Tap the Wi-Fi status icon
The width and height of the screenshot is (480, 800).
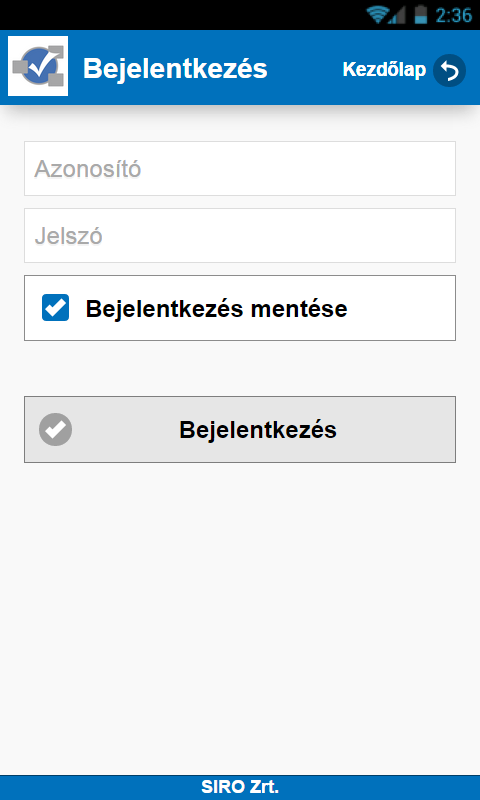point(377,14)
